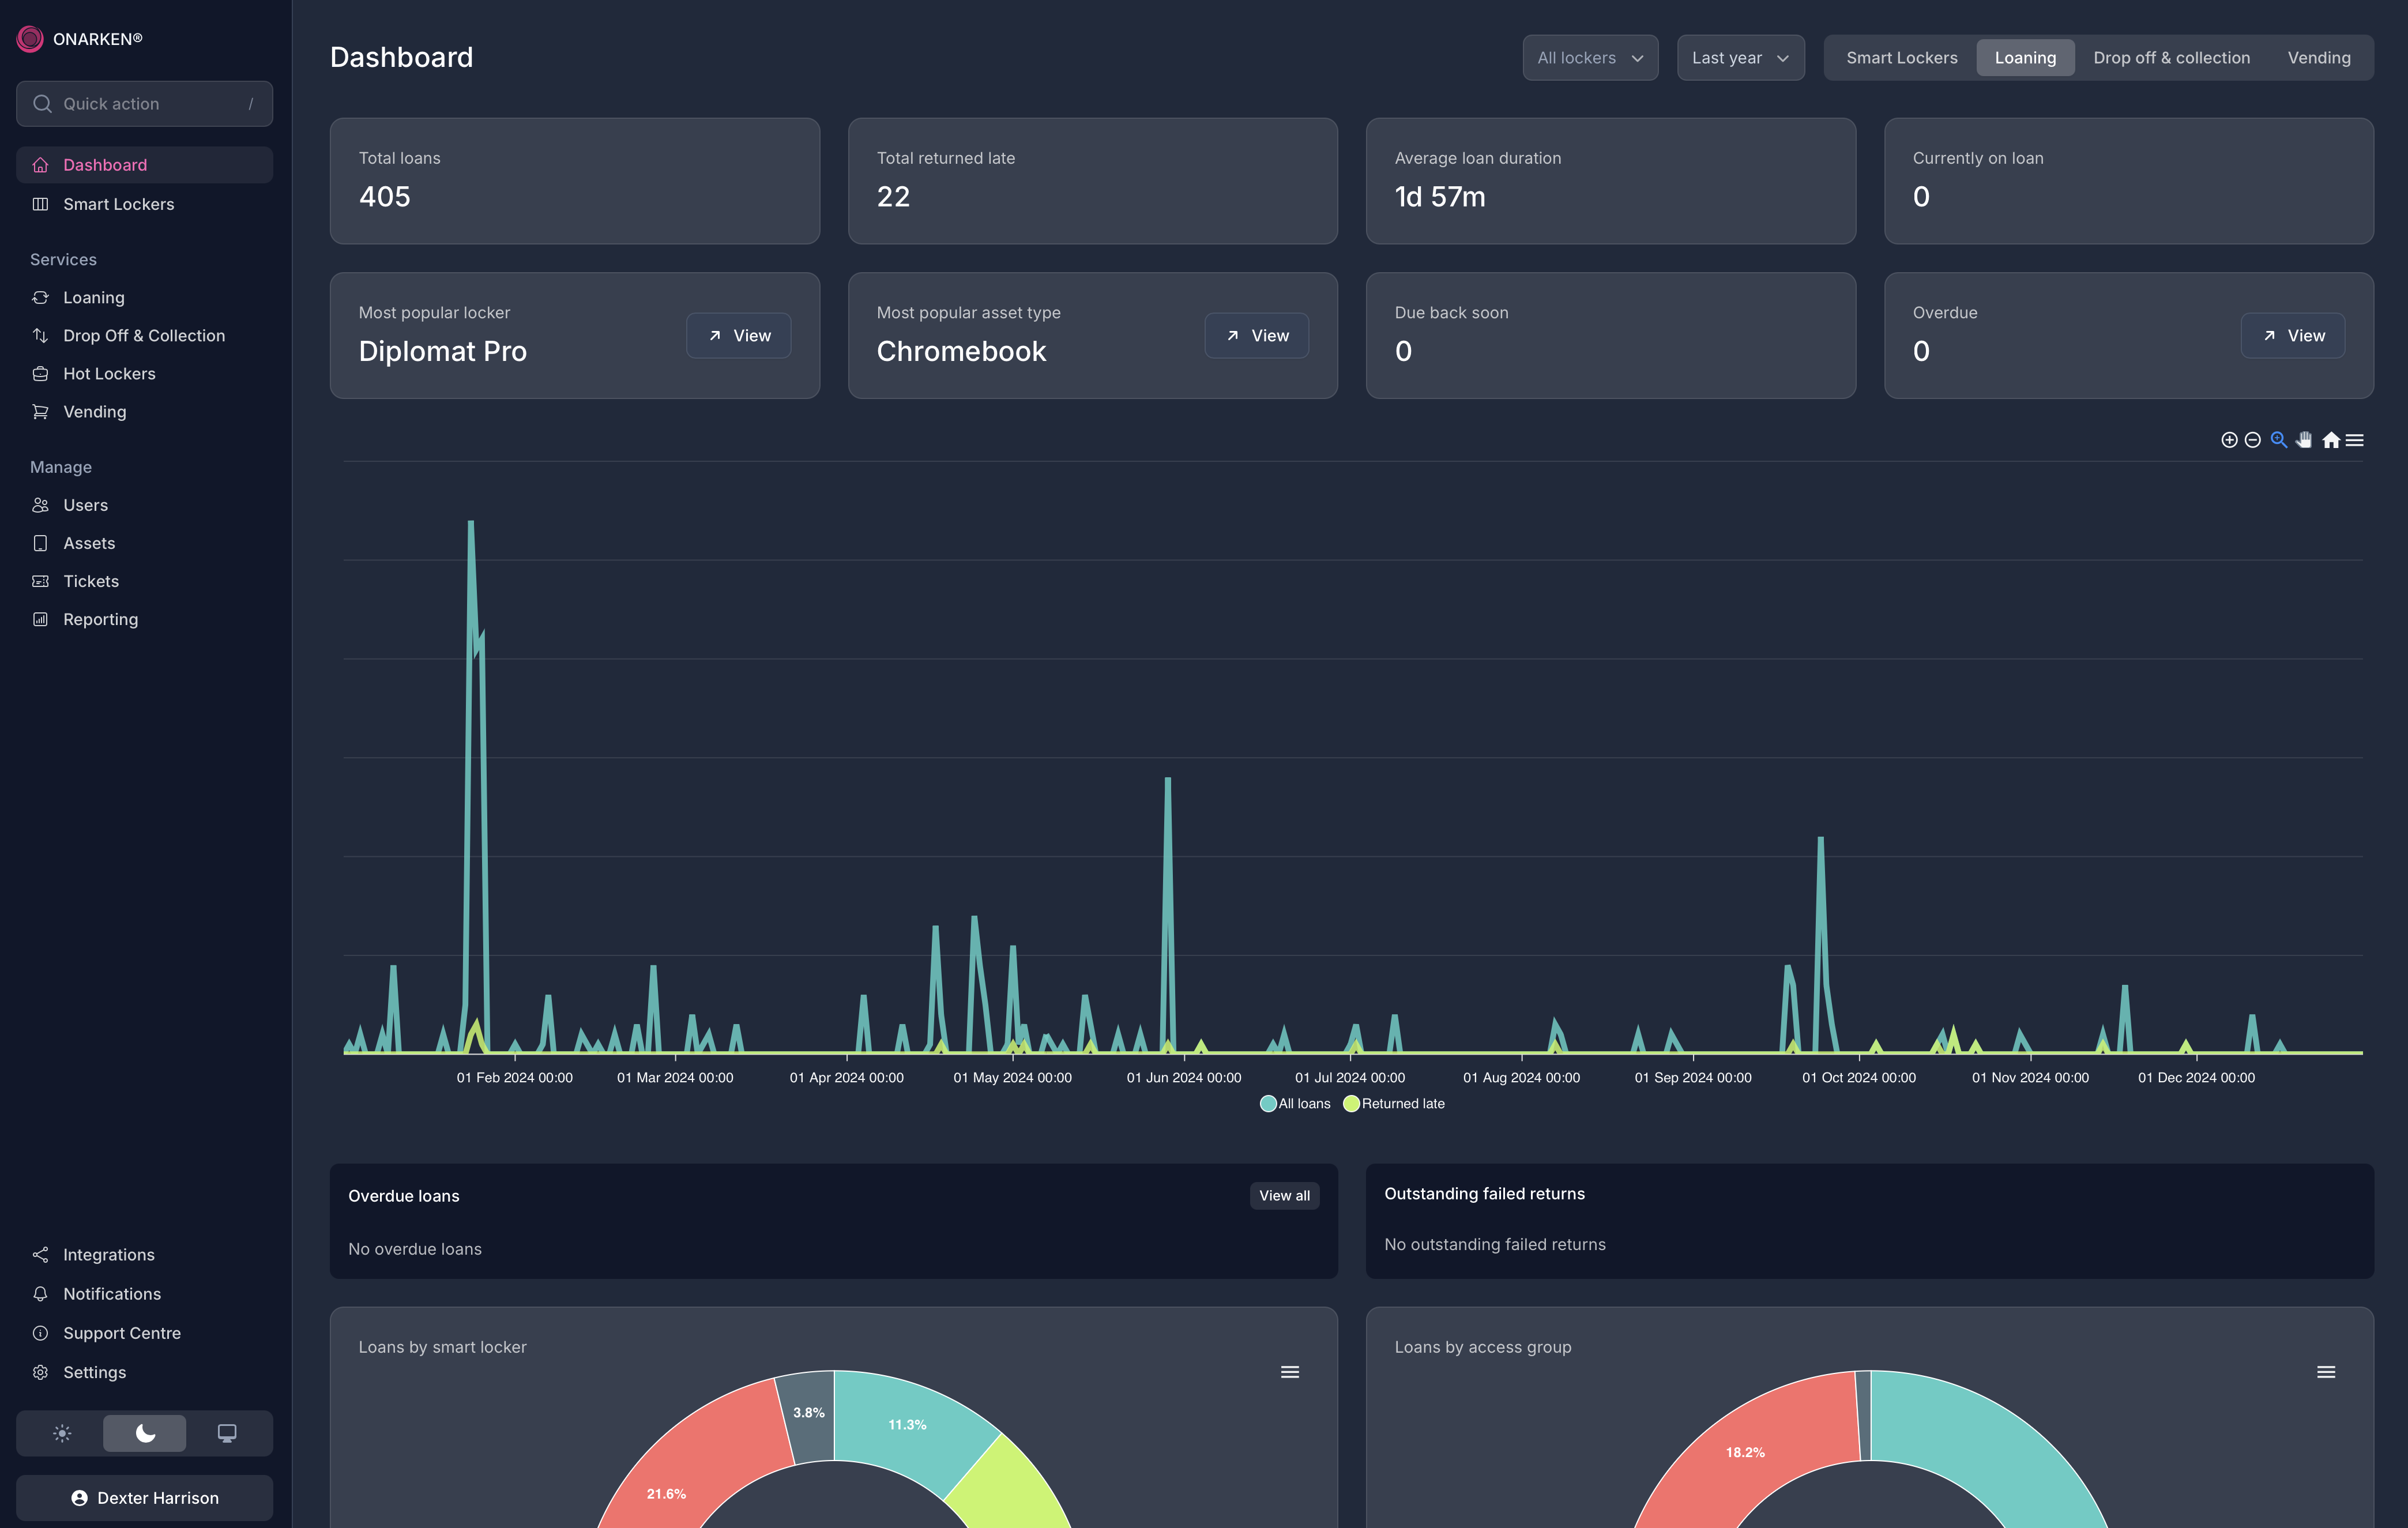Toggle Returned late series in legend
Image resolution: width=2408 pixels, height=1528 pixels.
pyautogui.click(x=1394, y=1104)
